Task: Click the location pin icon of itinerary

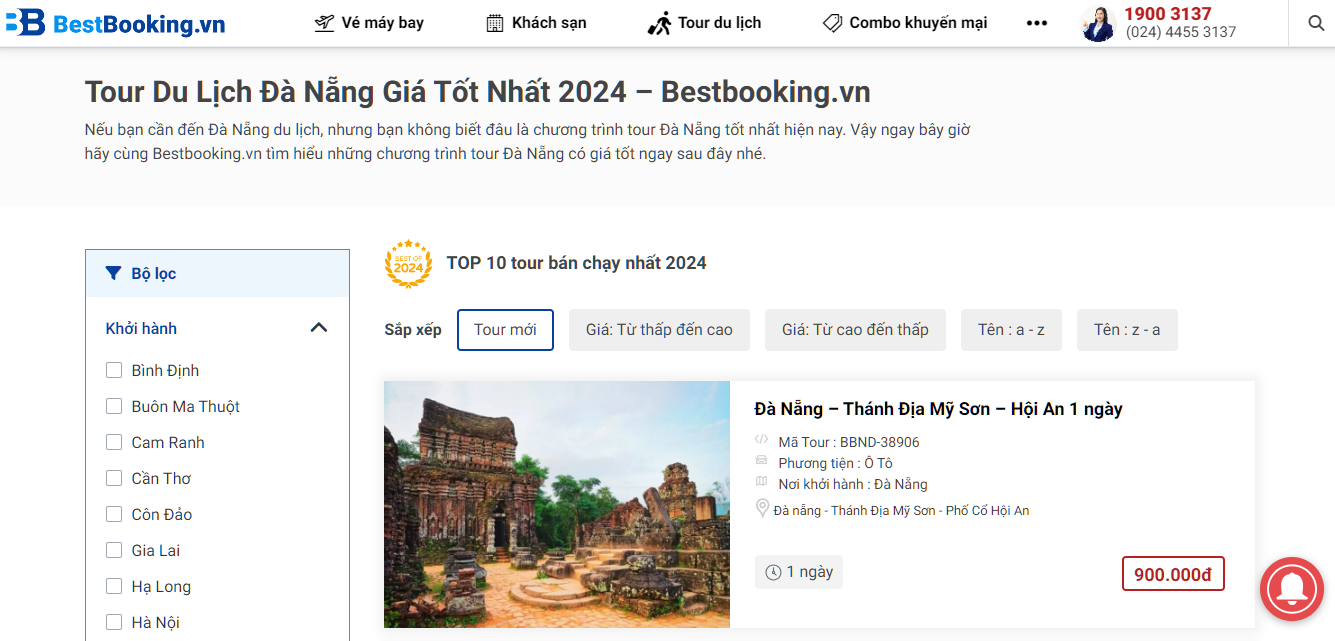Action: pos(762,509)
